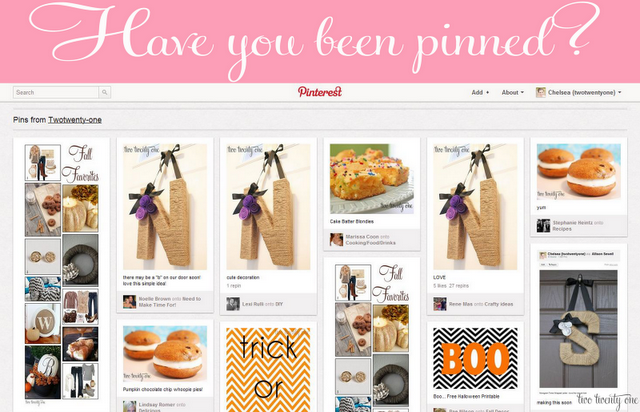Open the Pumpkin chocolate chip whoopie pies pin
640x412 pixels.
click(x=165, y=354)
